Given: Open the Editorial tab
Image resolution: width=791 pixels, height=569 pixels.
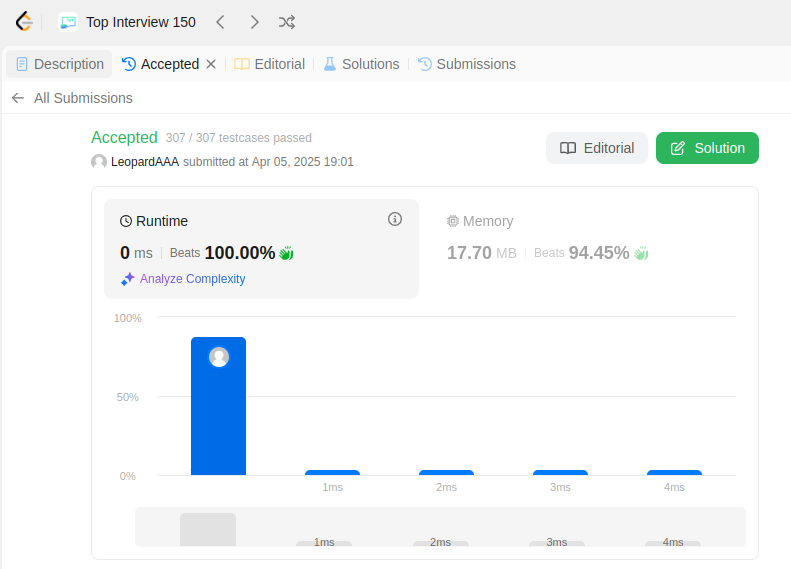Looking at the screenshot, I should click(269, 64).
